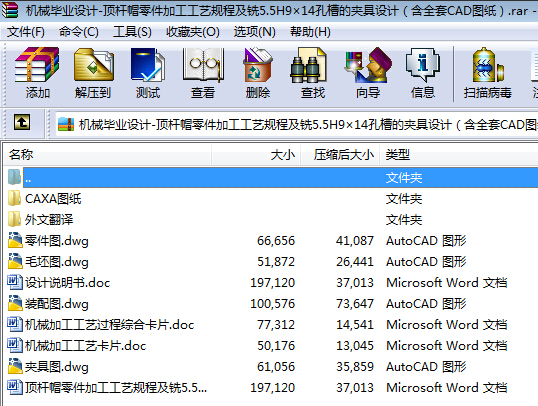Click the 机械加工工艺卡片.doc Word icon
Image resolution: width=538 pixels, height=406 pixels.
click(x=15, y=345)
